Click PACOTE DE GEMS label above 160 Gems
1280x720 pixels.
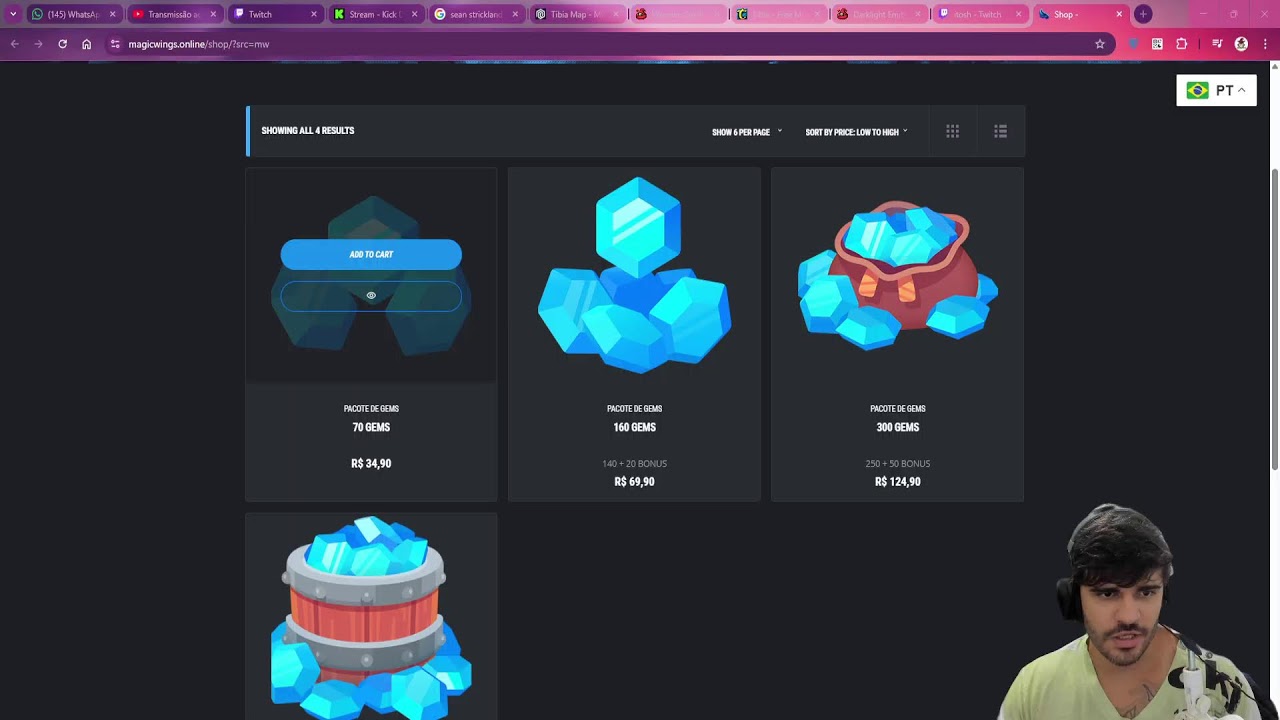point(634,409)
